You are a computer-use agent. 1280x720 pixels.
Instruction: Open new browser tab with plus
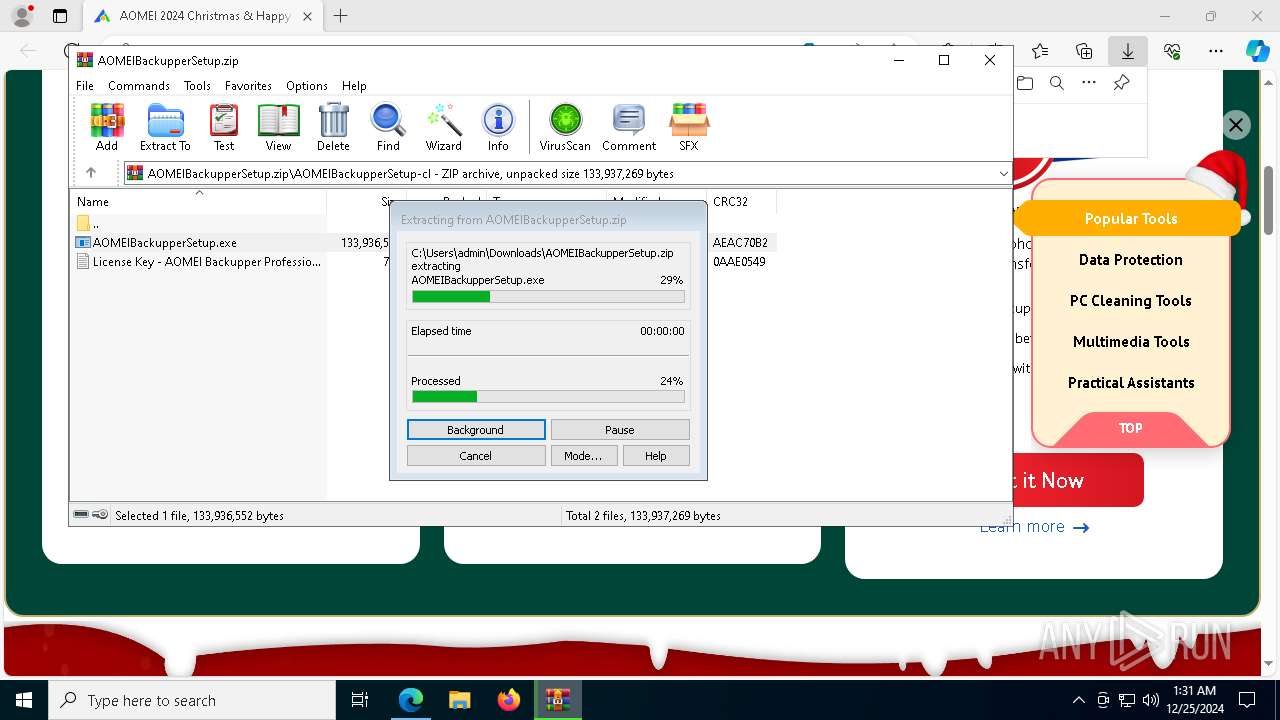340,16
